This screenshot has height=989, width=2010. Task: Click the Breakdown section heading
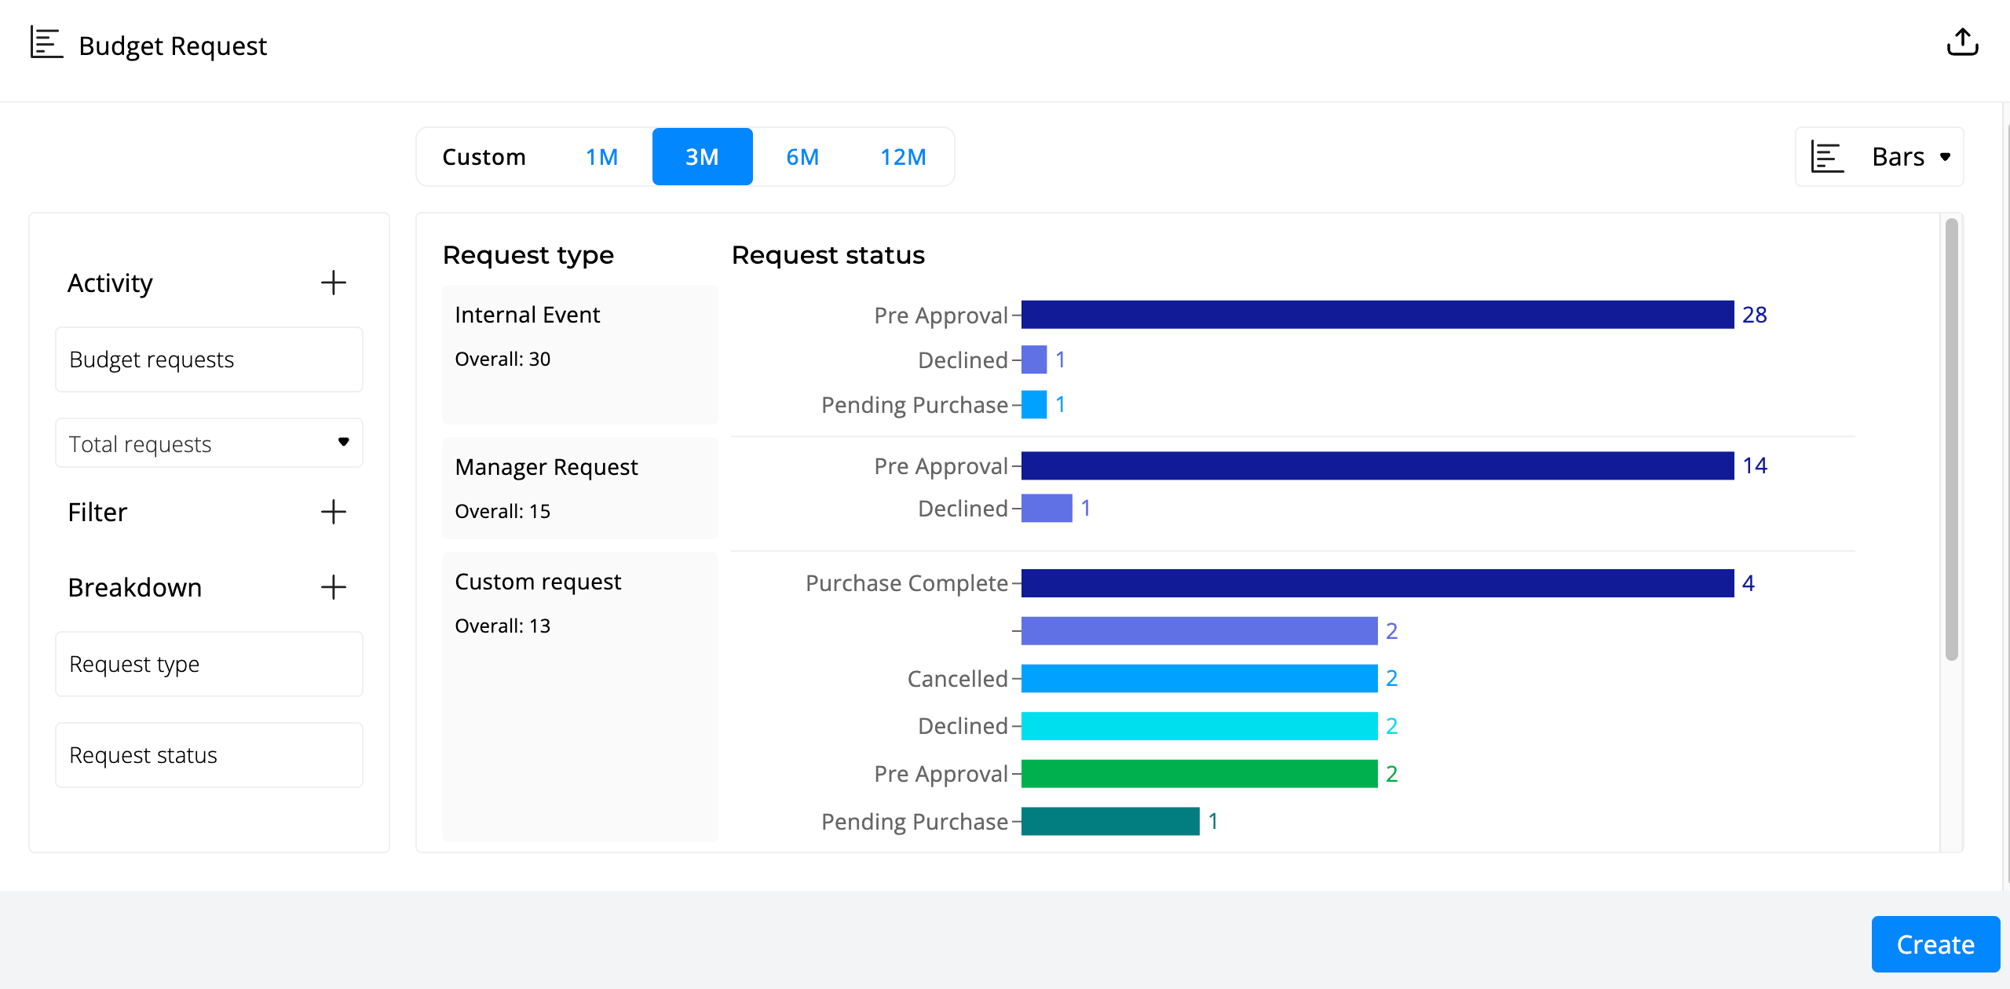click(135, 587)
